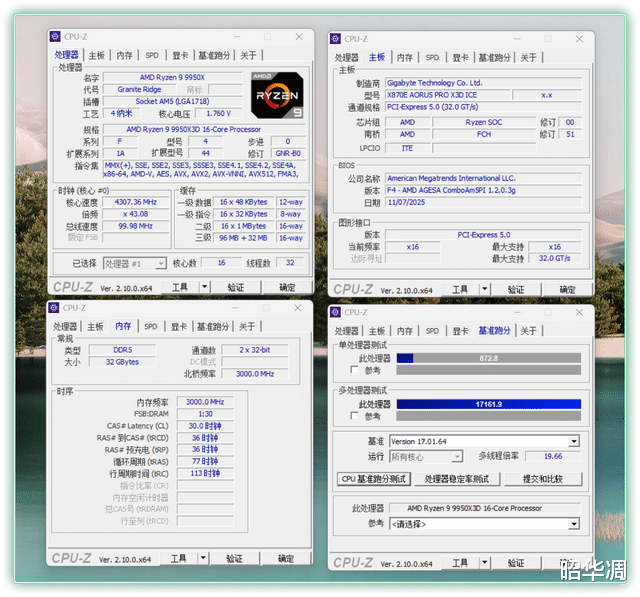Screen dimensions: 640x597
Task: Start the 处理器稳定率测试 stress test
Action: (x=457, y=479)
